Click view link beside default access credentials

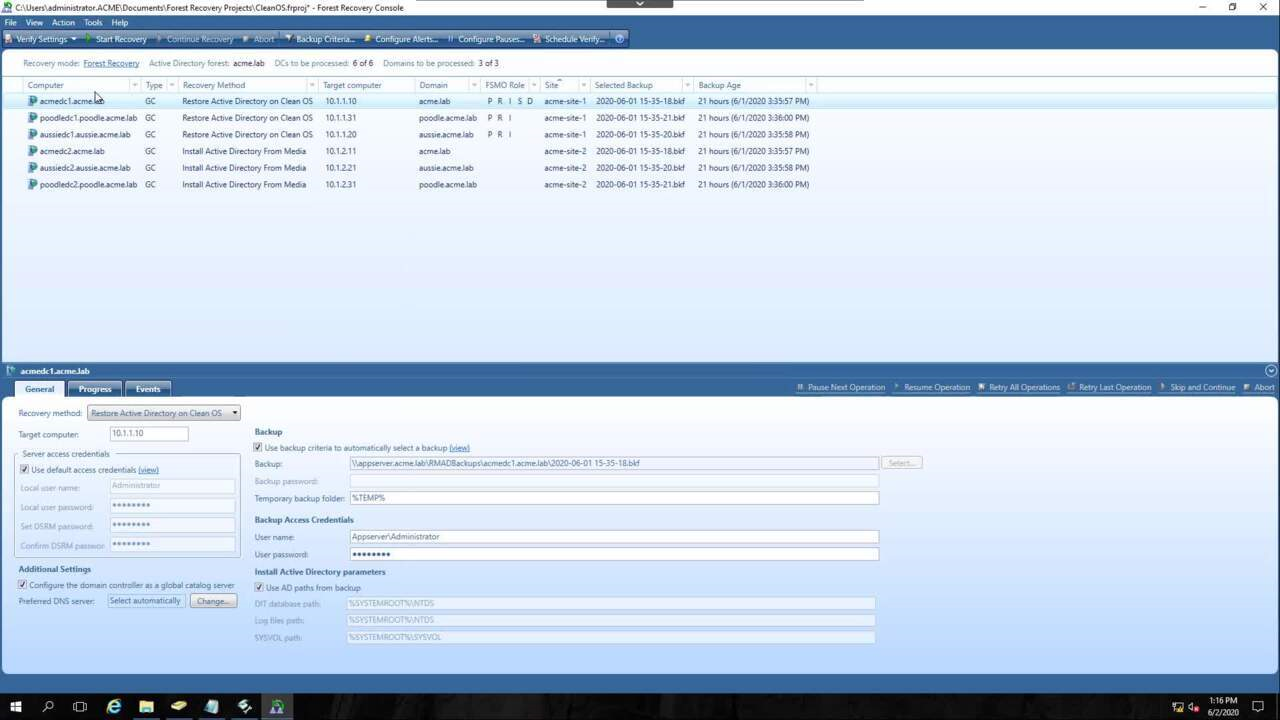pos(148,470)
